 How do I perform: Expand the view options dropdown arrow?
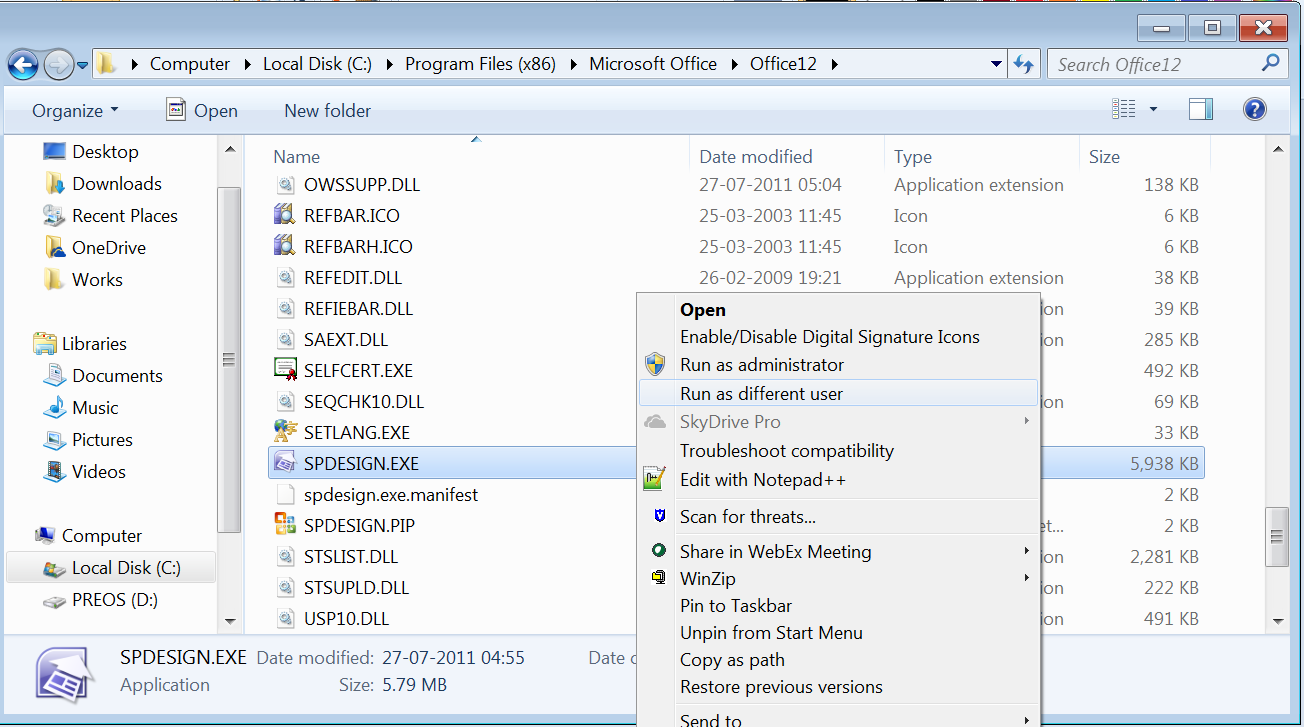pos(1153,110)
